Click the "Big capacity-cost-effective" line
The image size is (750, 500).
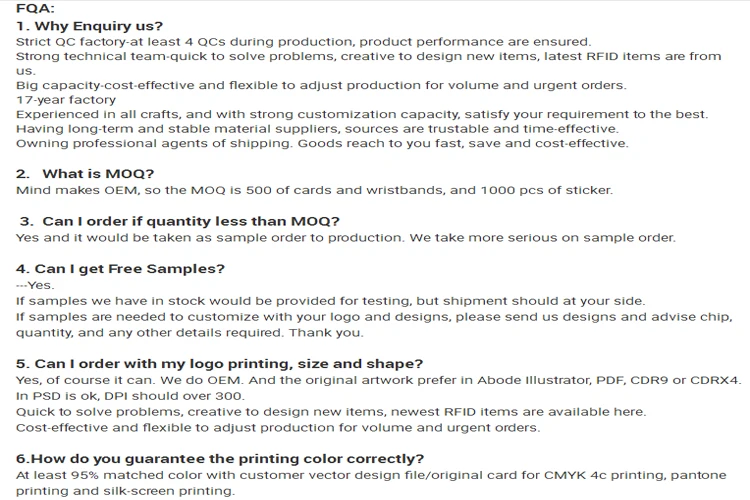coord(321,85)
